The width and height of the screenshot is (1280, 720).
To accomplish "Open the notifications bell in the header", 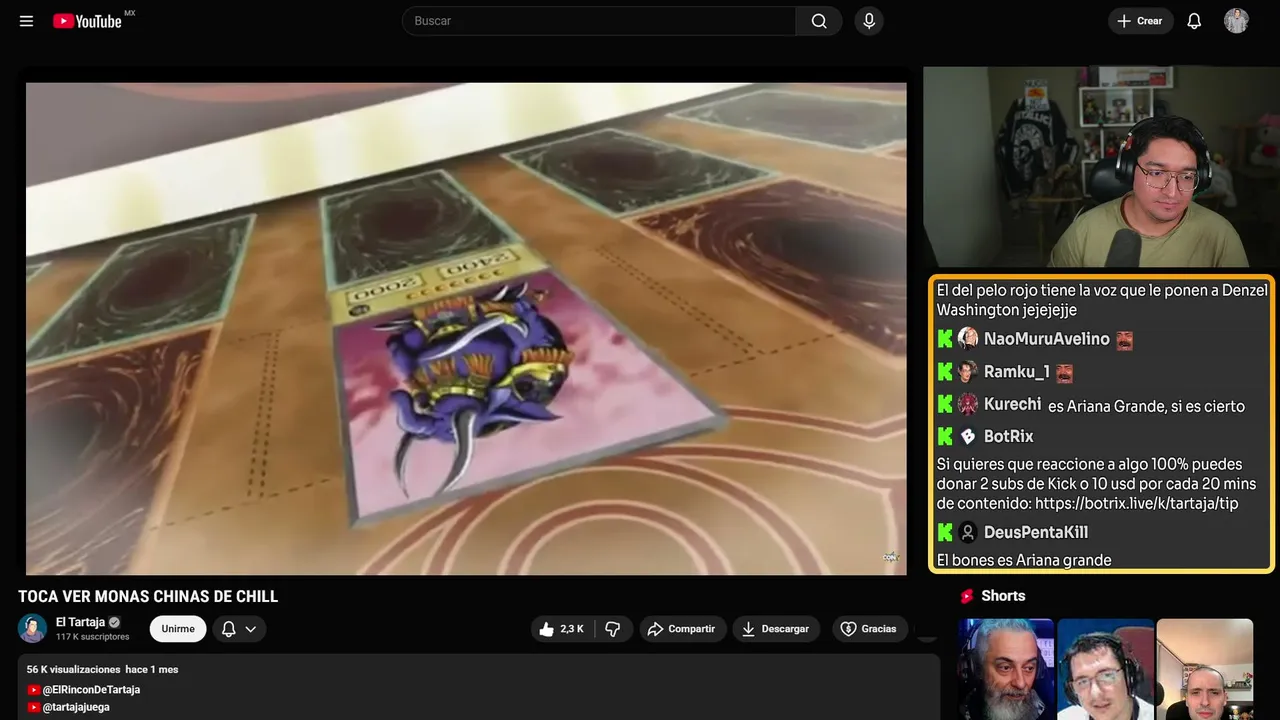I will 1194,21.
